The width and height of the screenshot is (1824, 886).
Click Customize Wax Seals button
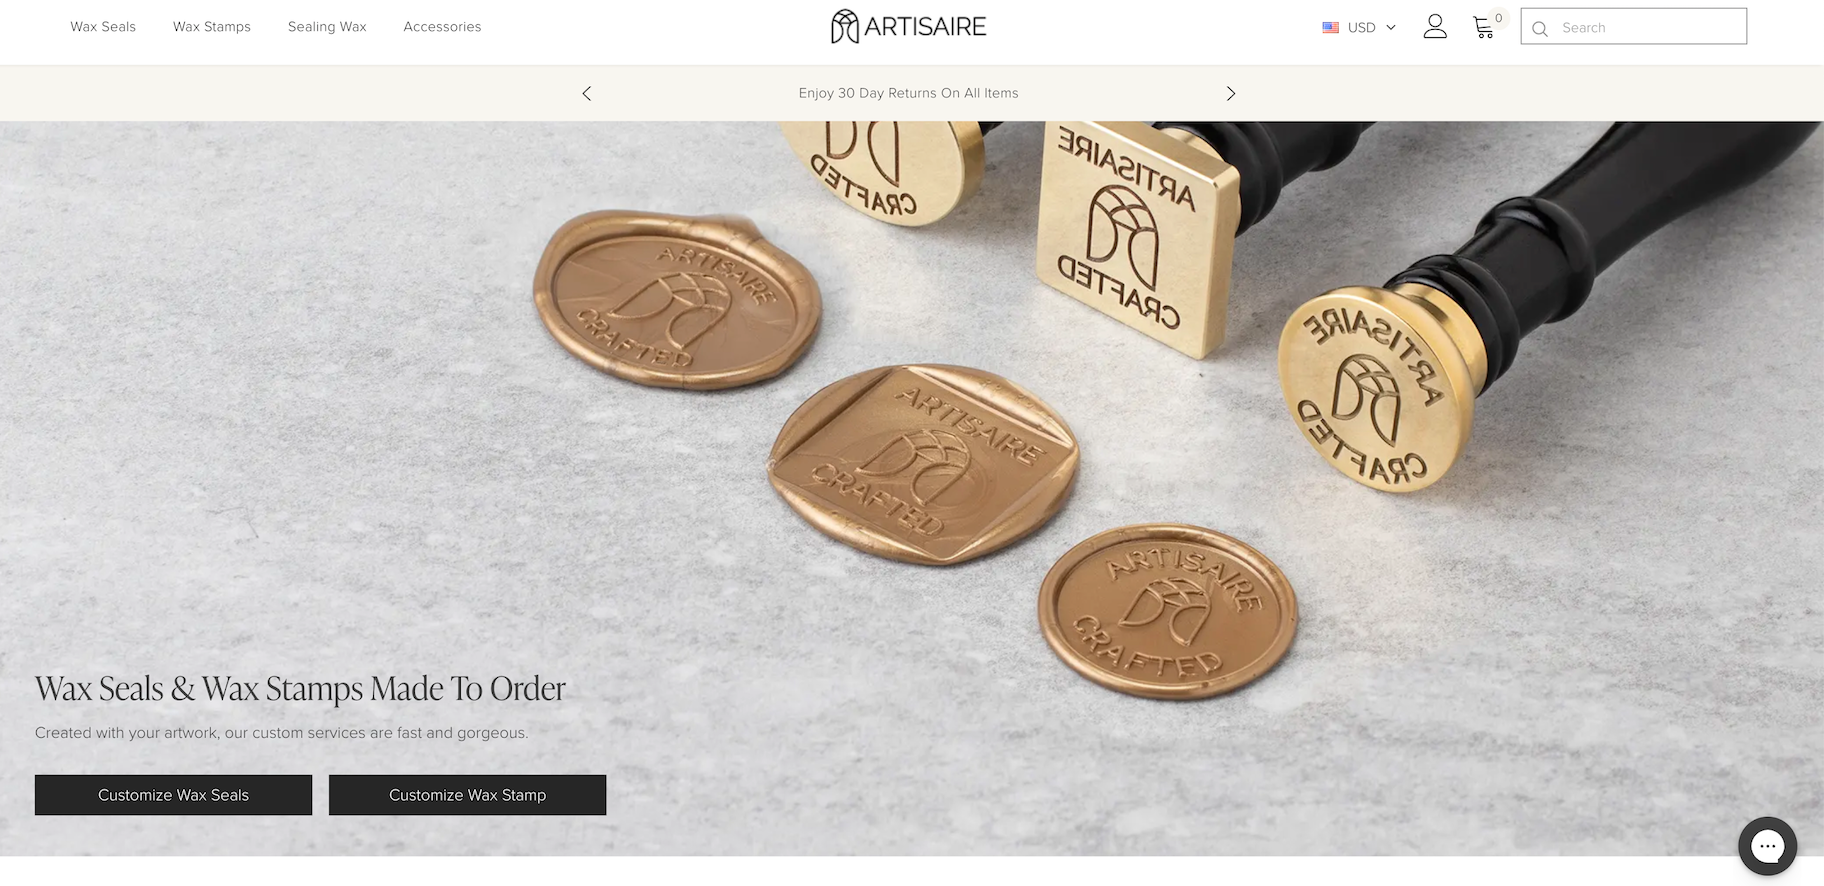tap(173, 795)
